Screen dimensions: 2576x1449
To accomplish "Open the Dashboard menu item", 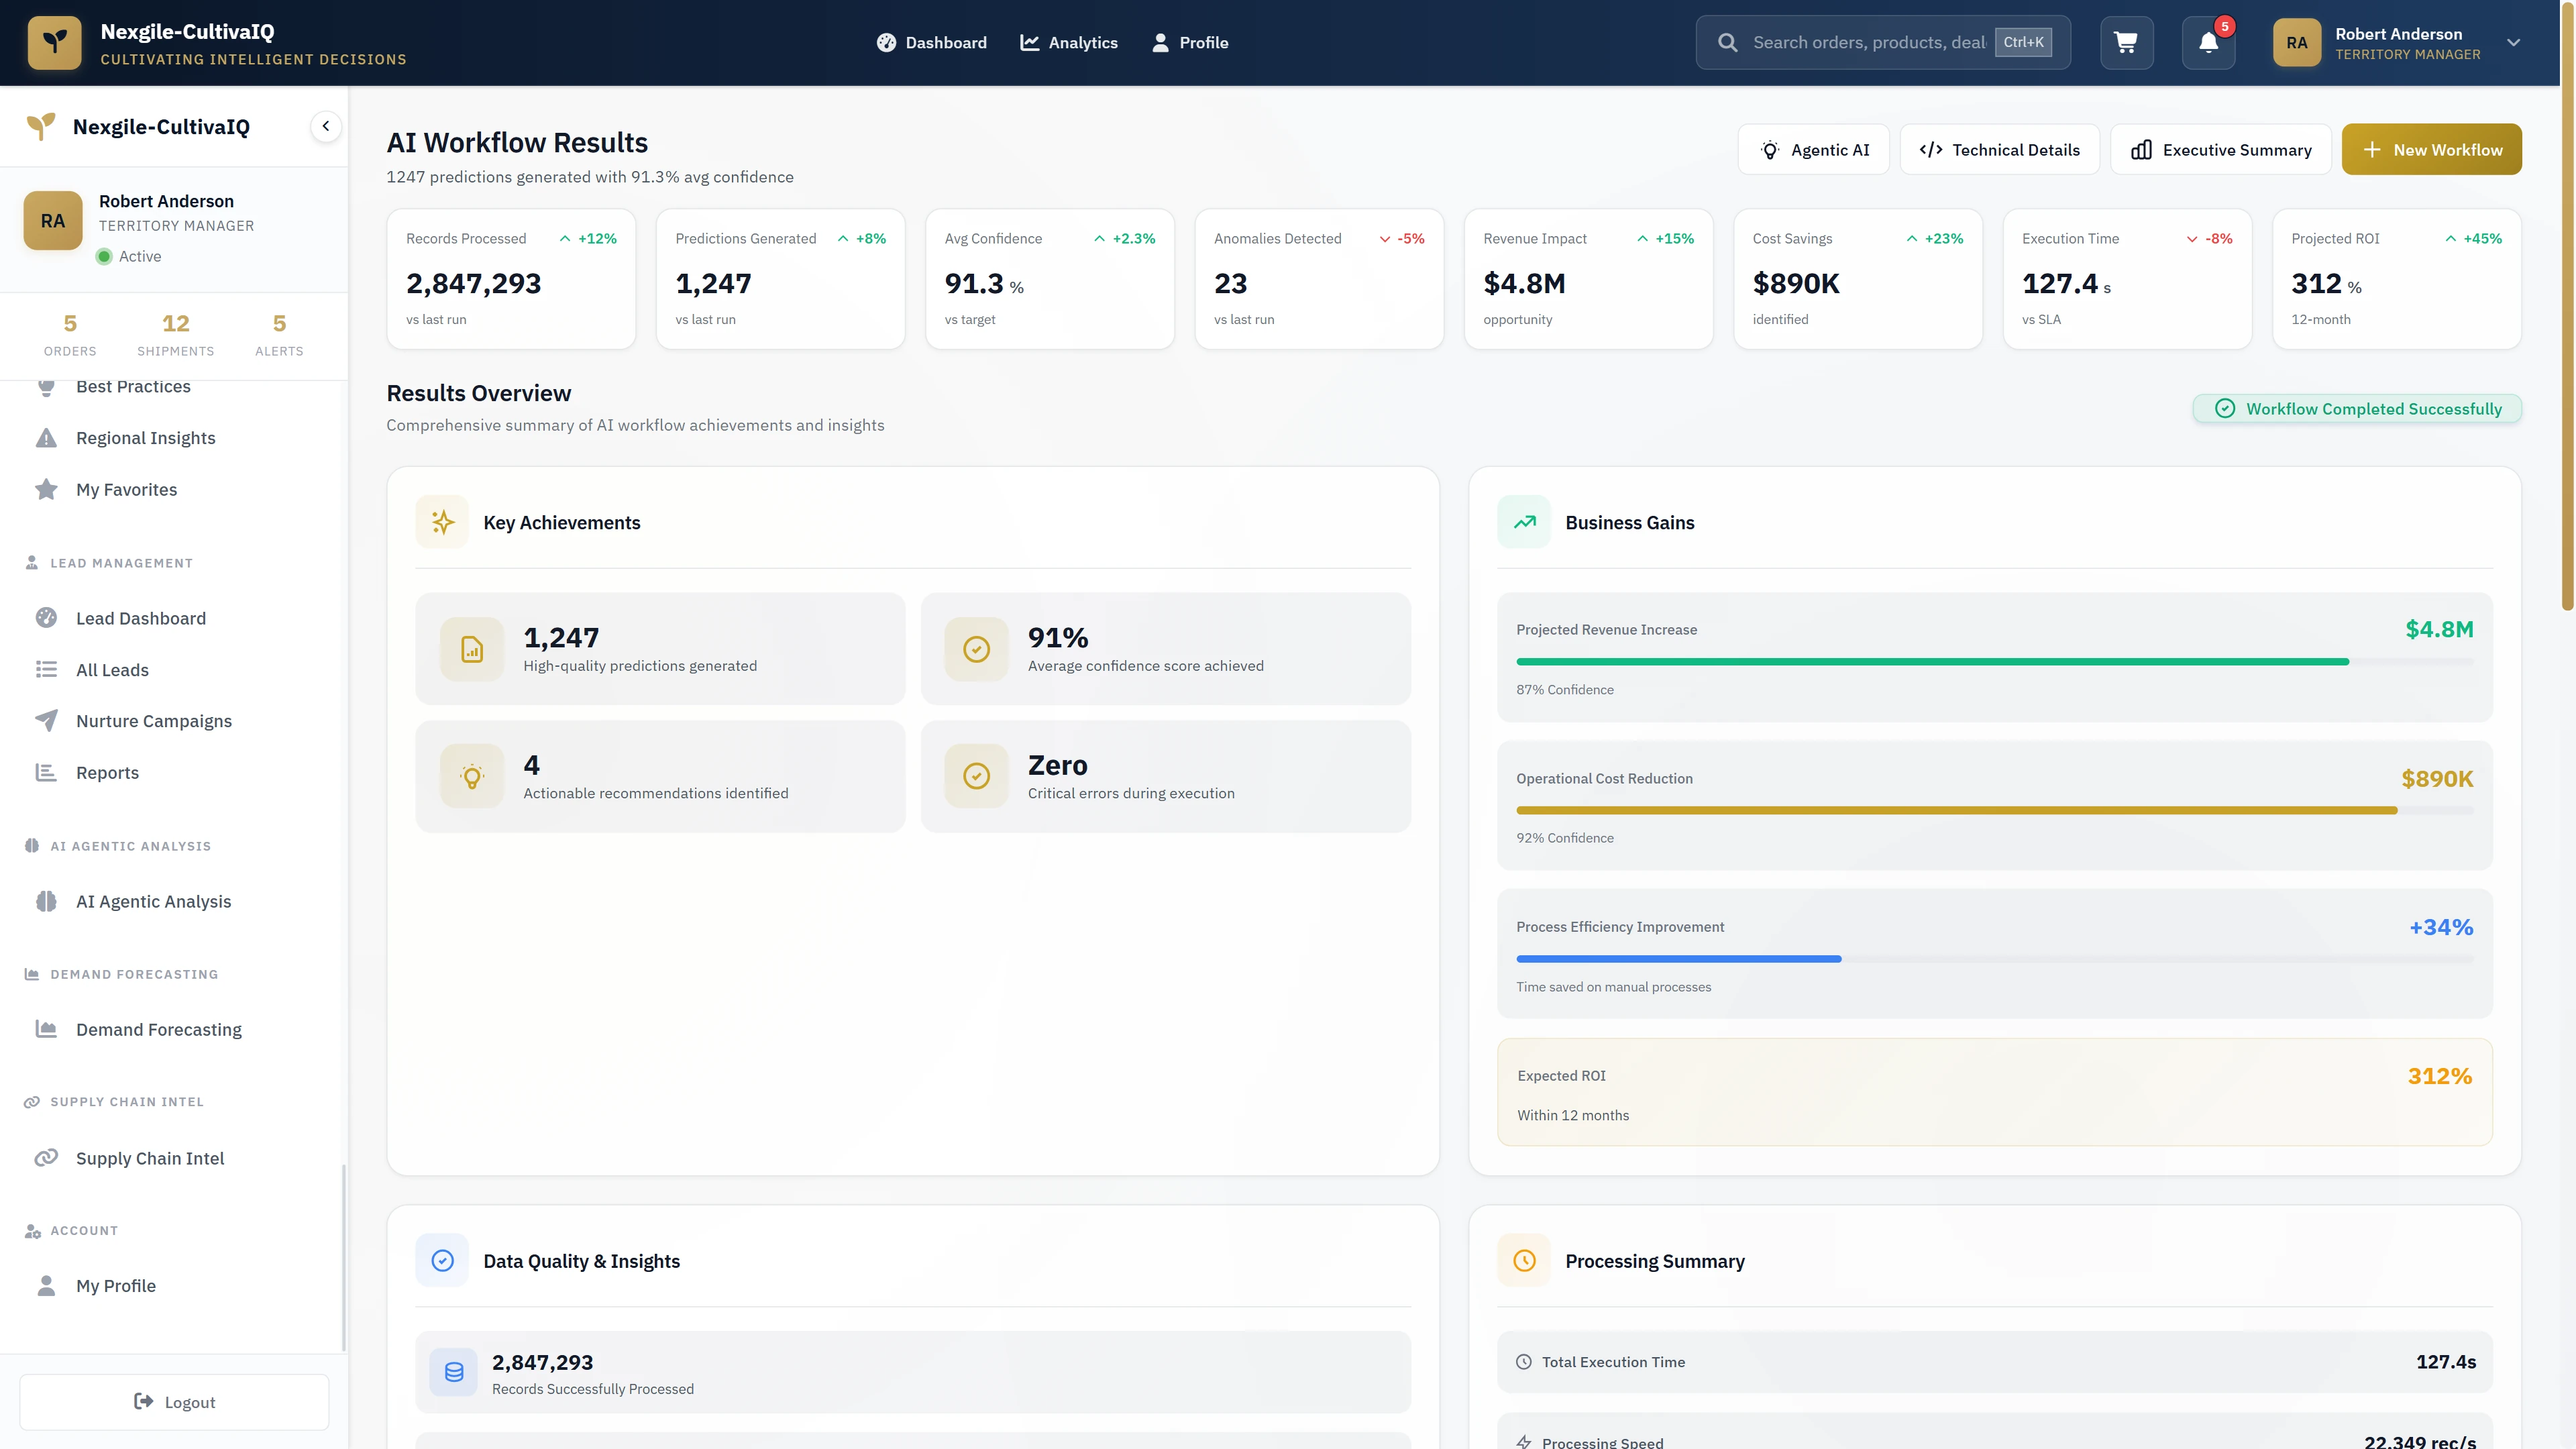I will 931,42.
